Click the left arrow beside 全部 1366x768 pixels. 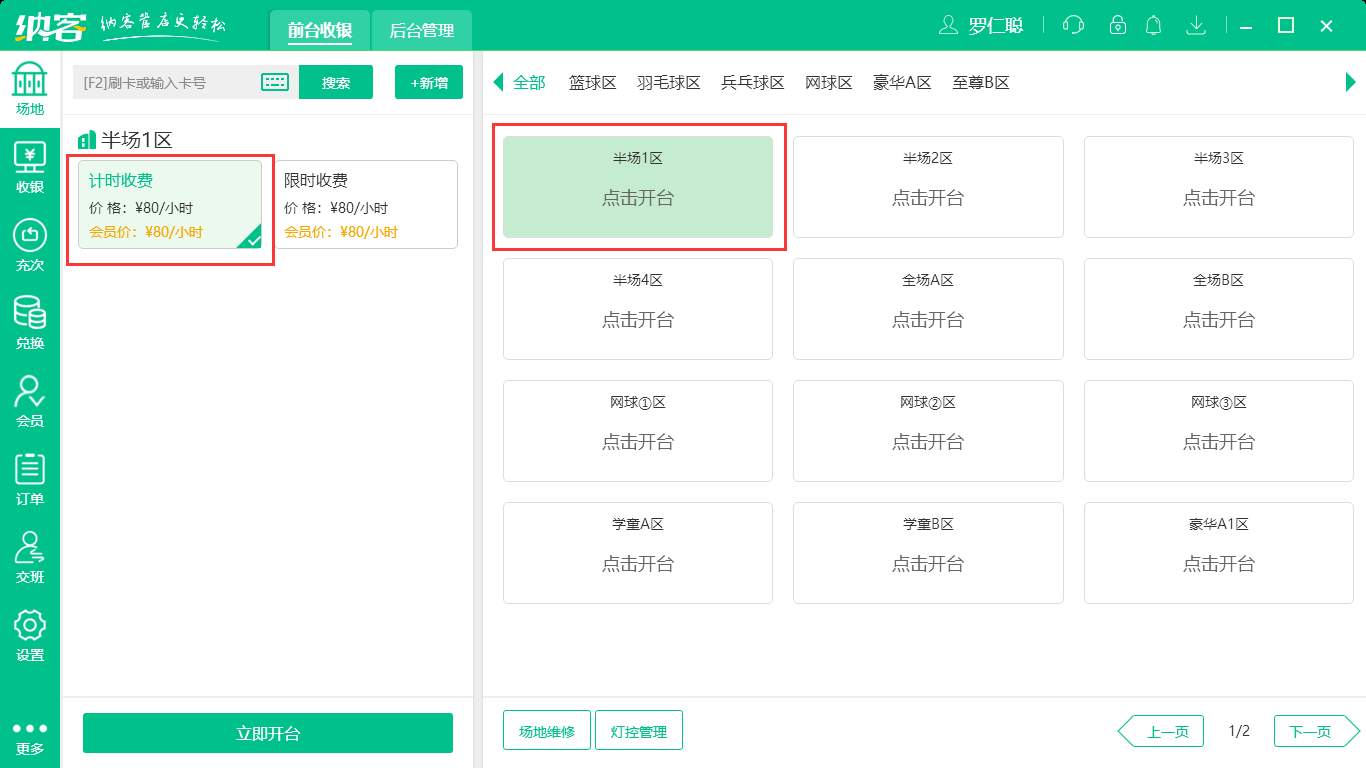coord(497,83)
